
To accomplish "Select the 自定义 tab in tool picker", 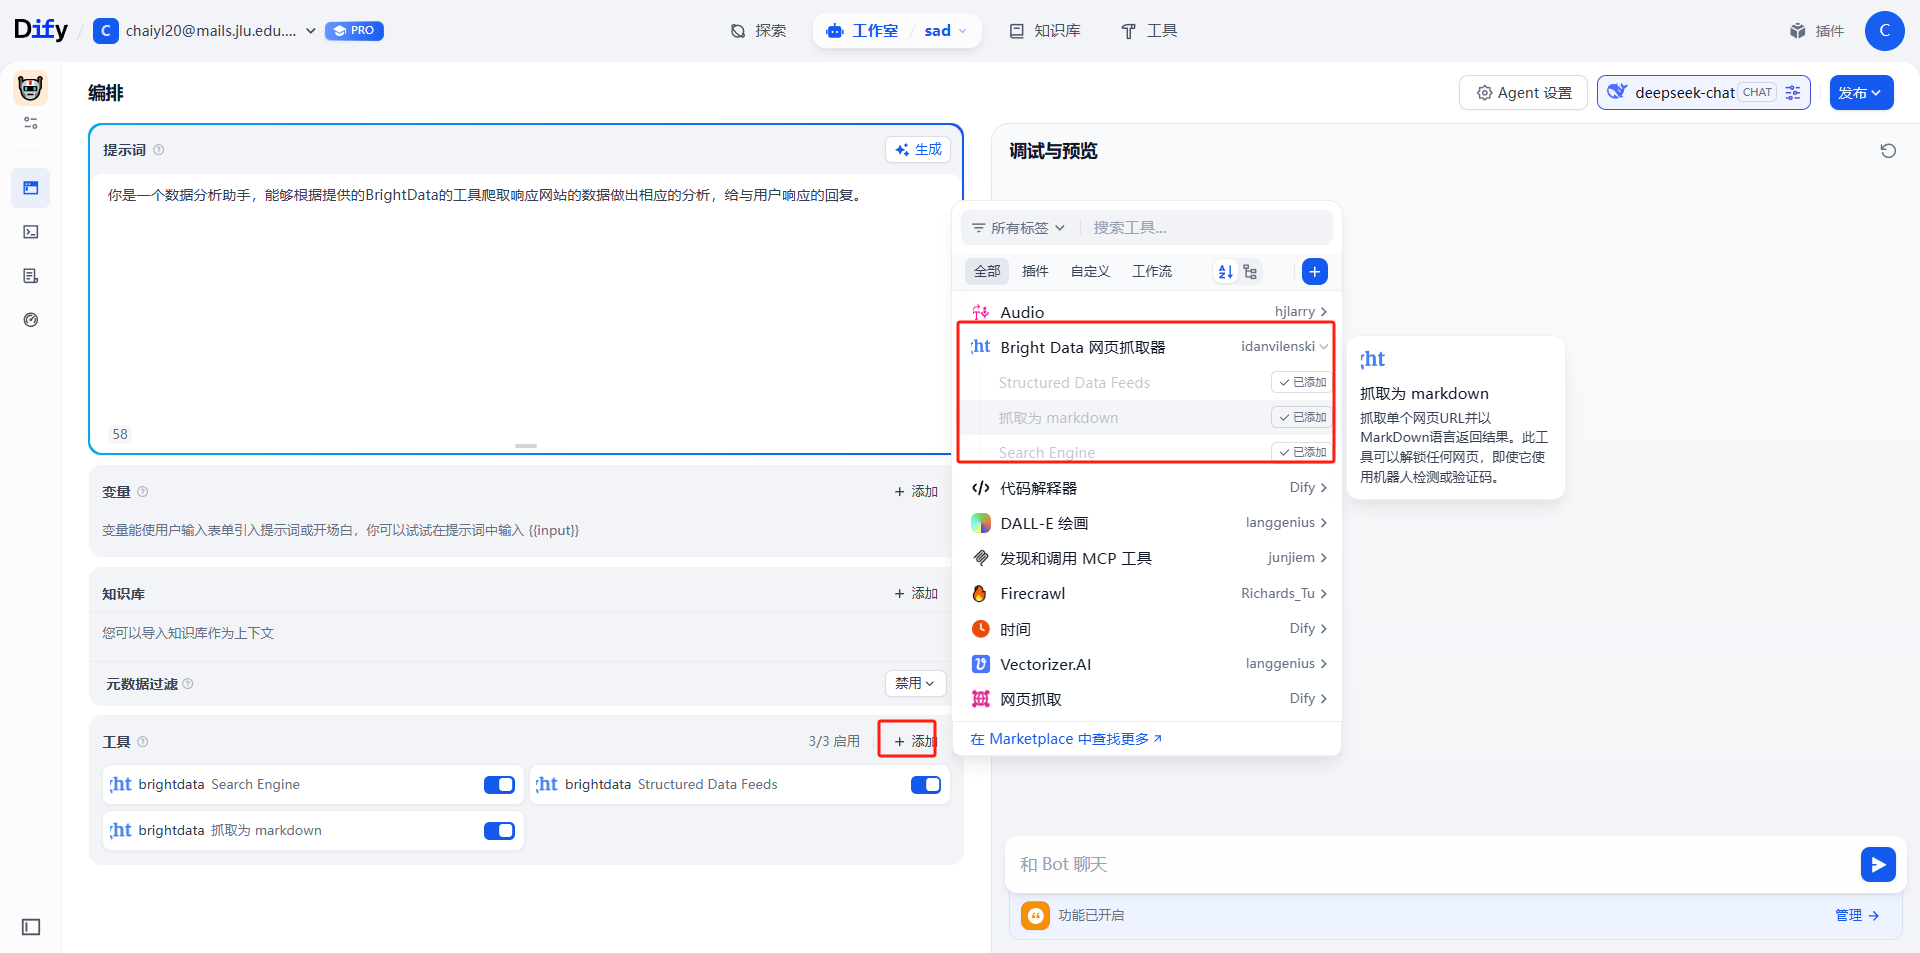I will (x=1090, y=271).
